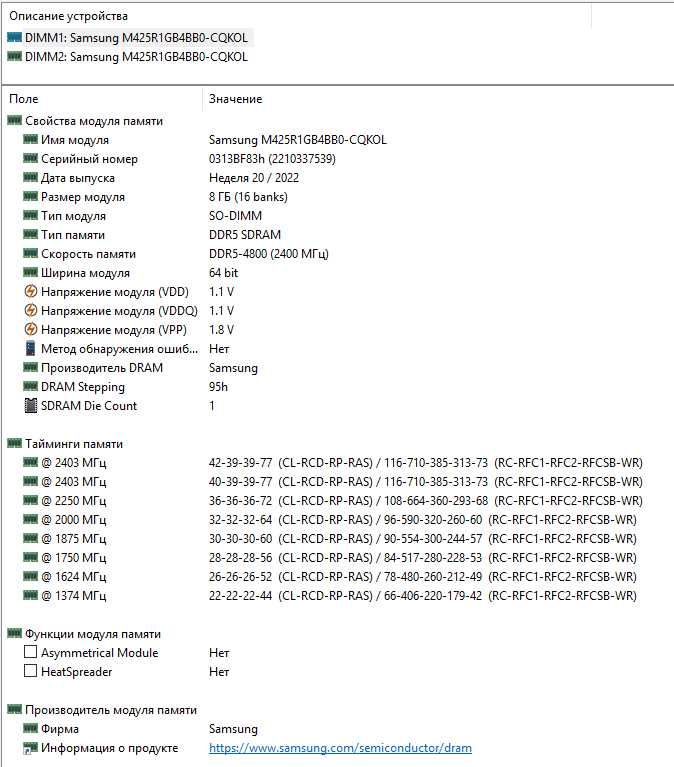The width and height of the screenshot is (674, 767).
Task: Click voltage icon for Напряжение модуля (VDDQ)
Action: (30, 310)
